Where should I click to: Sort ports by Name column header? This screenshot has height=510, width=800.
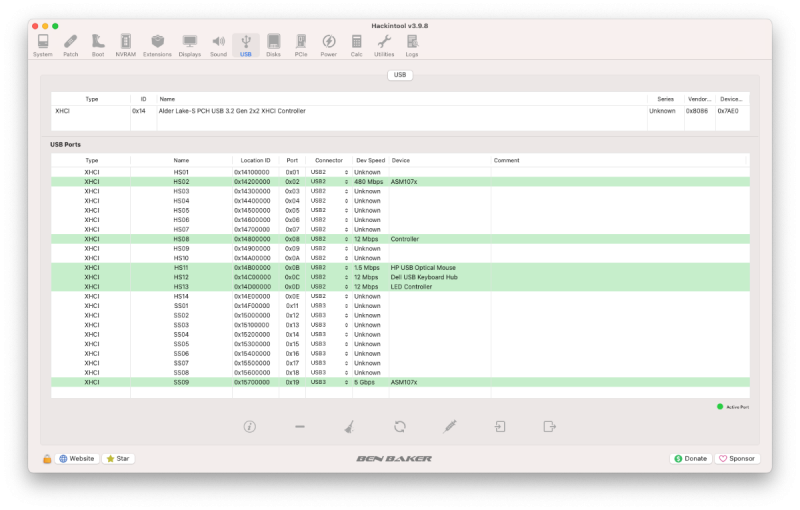[x=181, y=160]
